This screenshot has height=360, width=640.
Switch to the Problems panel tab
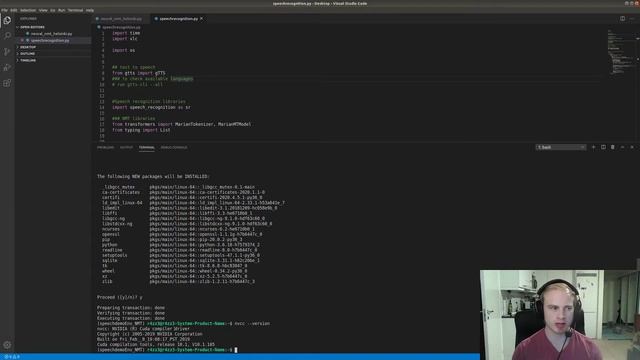pos(106,147)
